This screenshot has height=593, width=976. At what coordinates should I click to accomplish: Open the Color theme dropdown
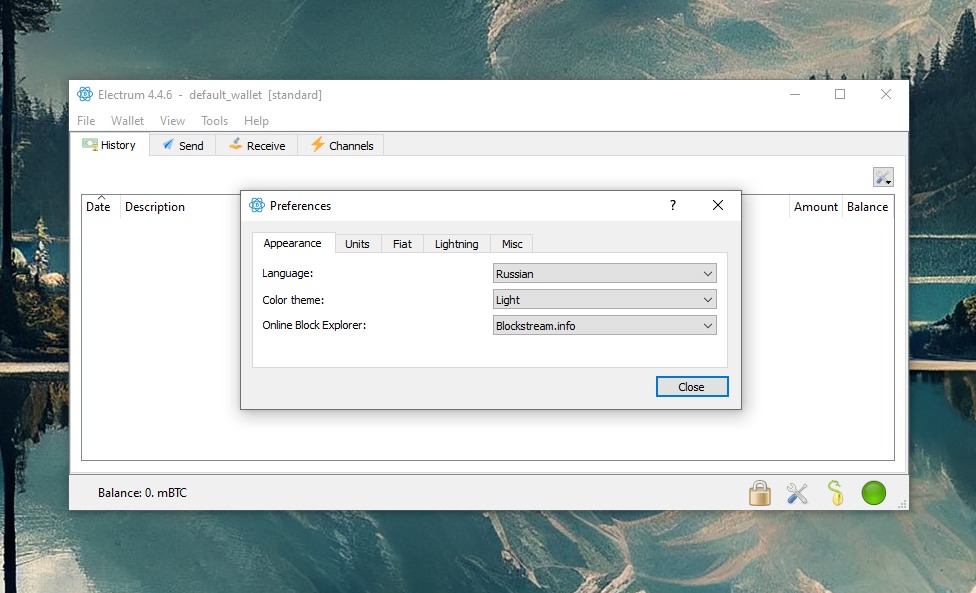click(x=605, y=300)
